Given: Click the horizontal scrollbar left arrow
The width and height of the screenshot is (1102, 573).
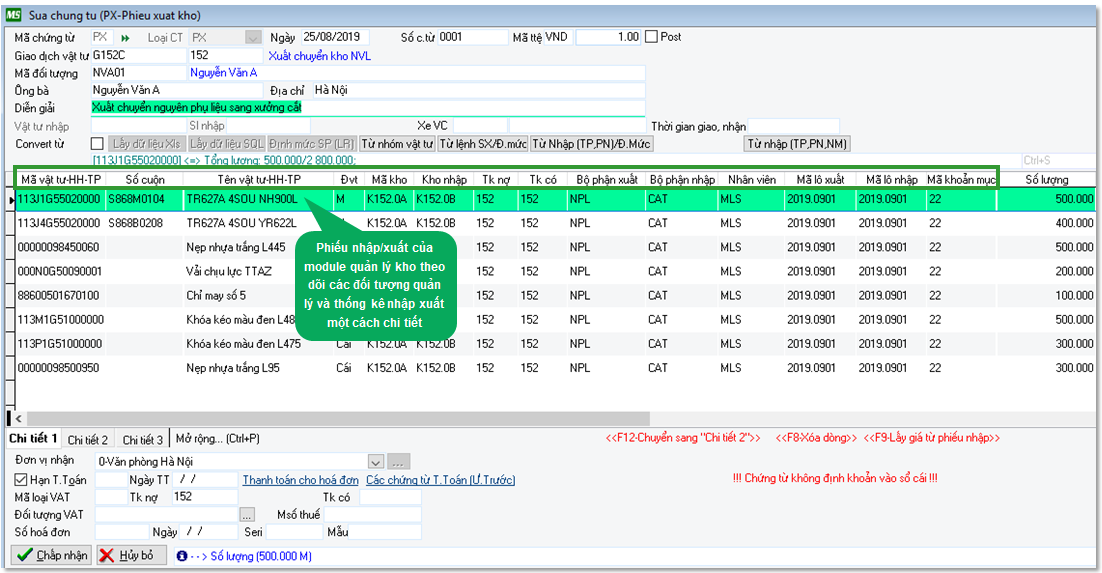Looking at the screenshot, I should coord(18,418).
